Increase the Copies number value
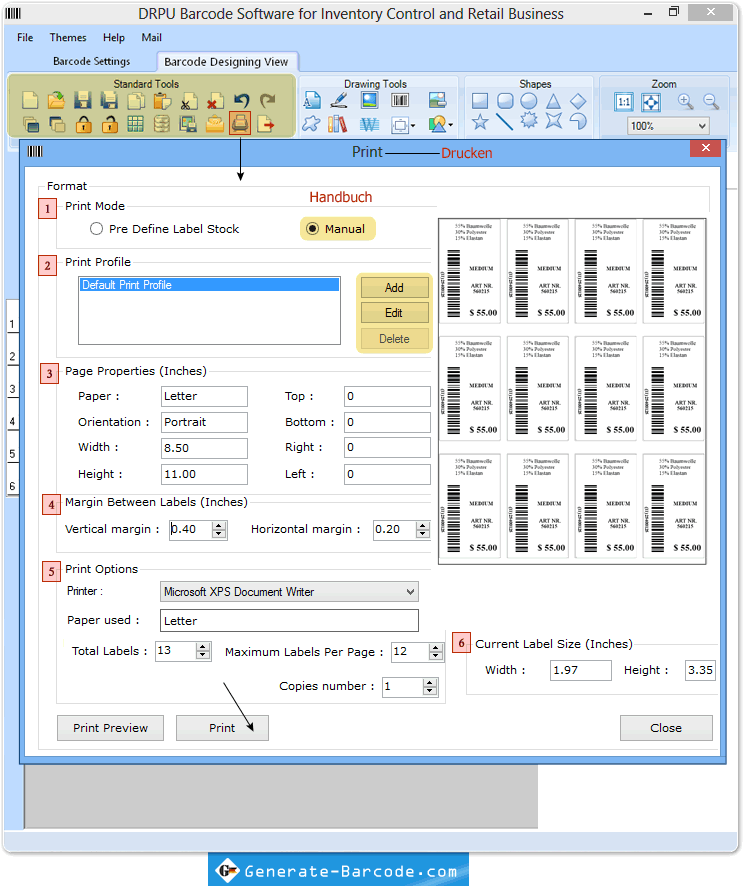The height and width of the screenshot is (886, 744). [430, 683]
